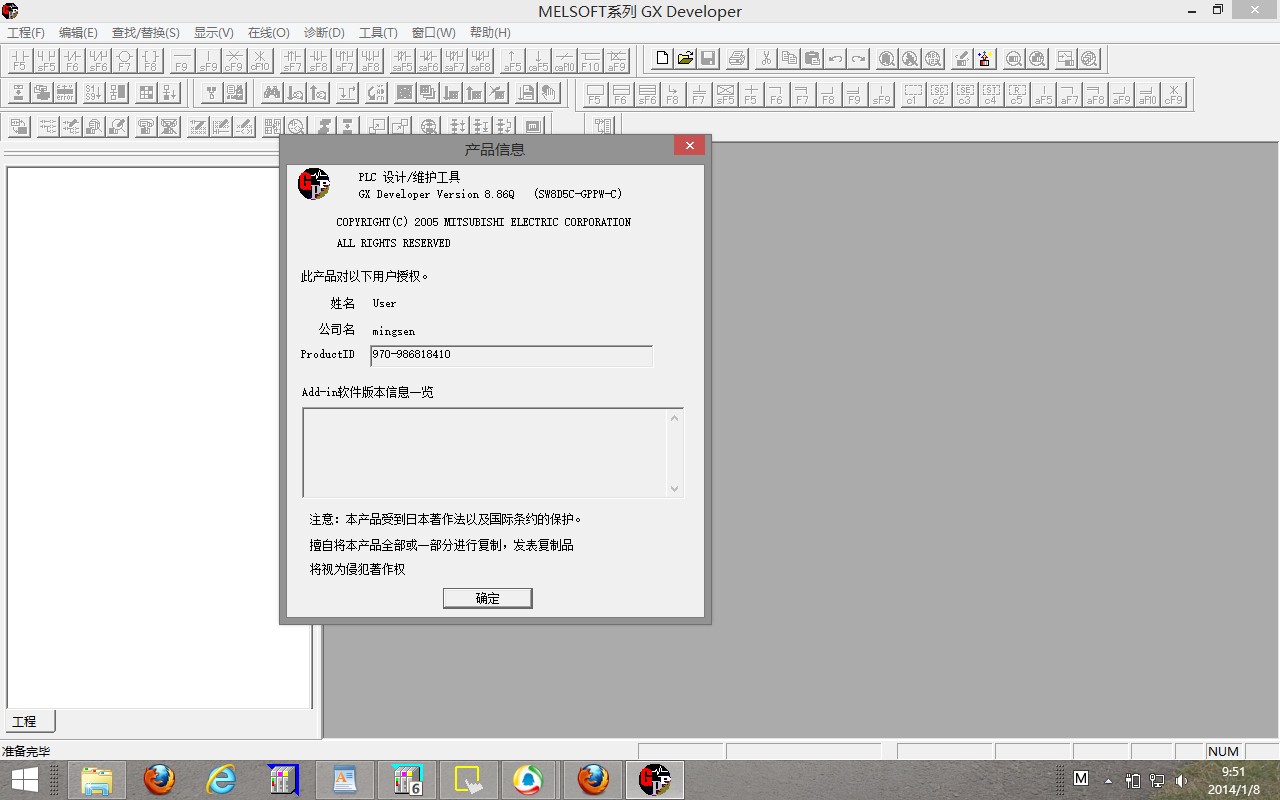
Task: Click the Undo arrow toolbar icon
Action: 835,59
